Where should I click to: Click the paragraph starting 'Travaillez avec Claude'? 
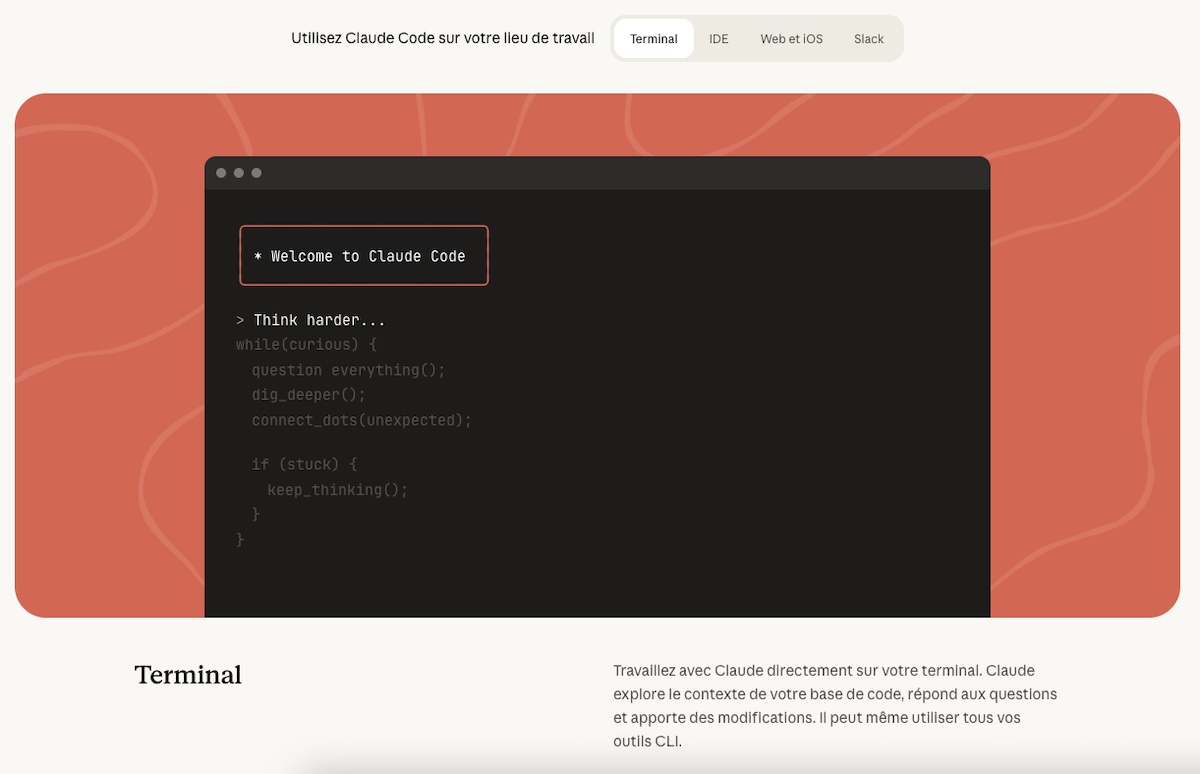(x=835, y=706)
